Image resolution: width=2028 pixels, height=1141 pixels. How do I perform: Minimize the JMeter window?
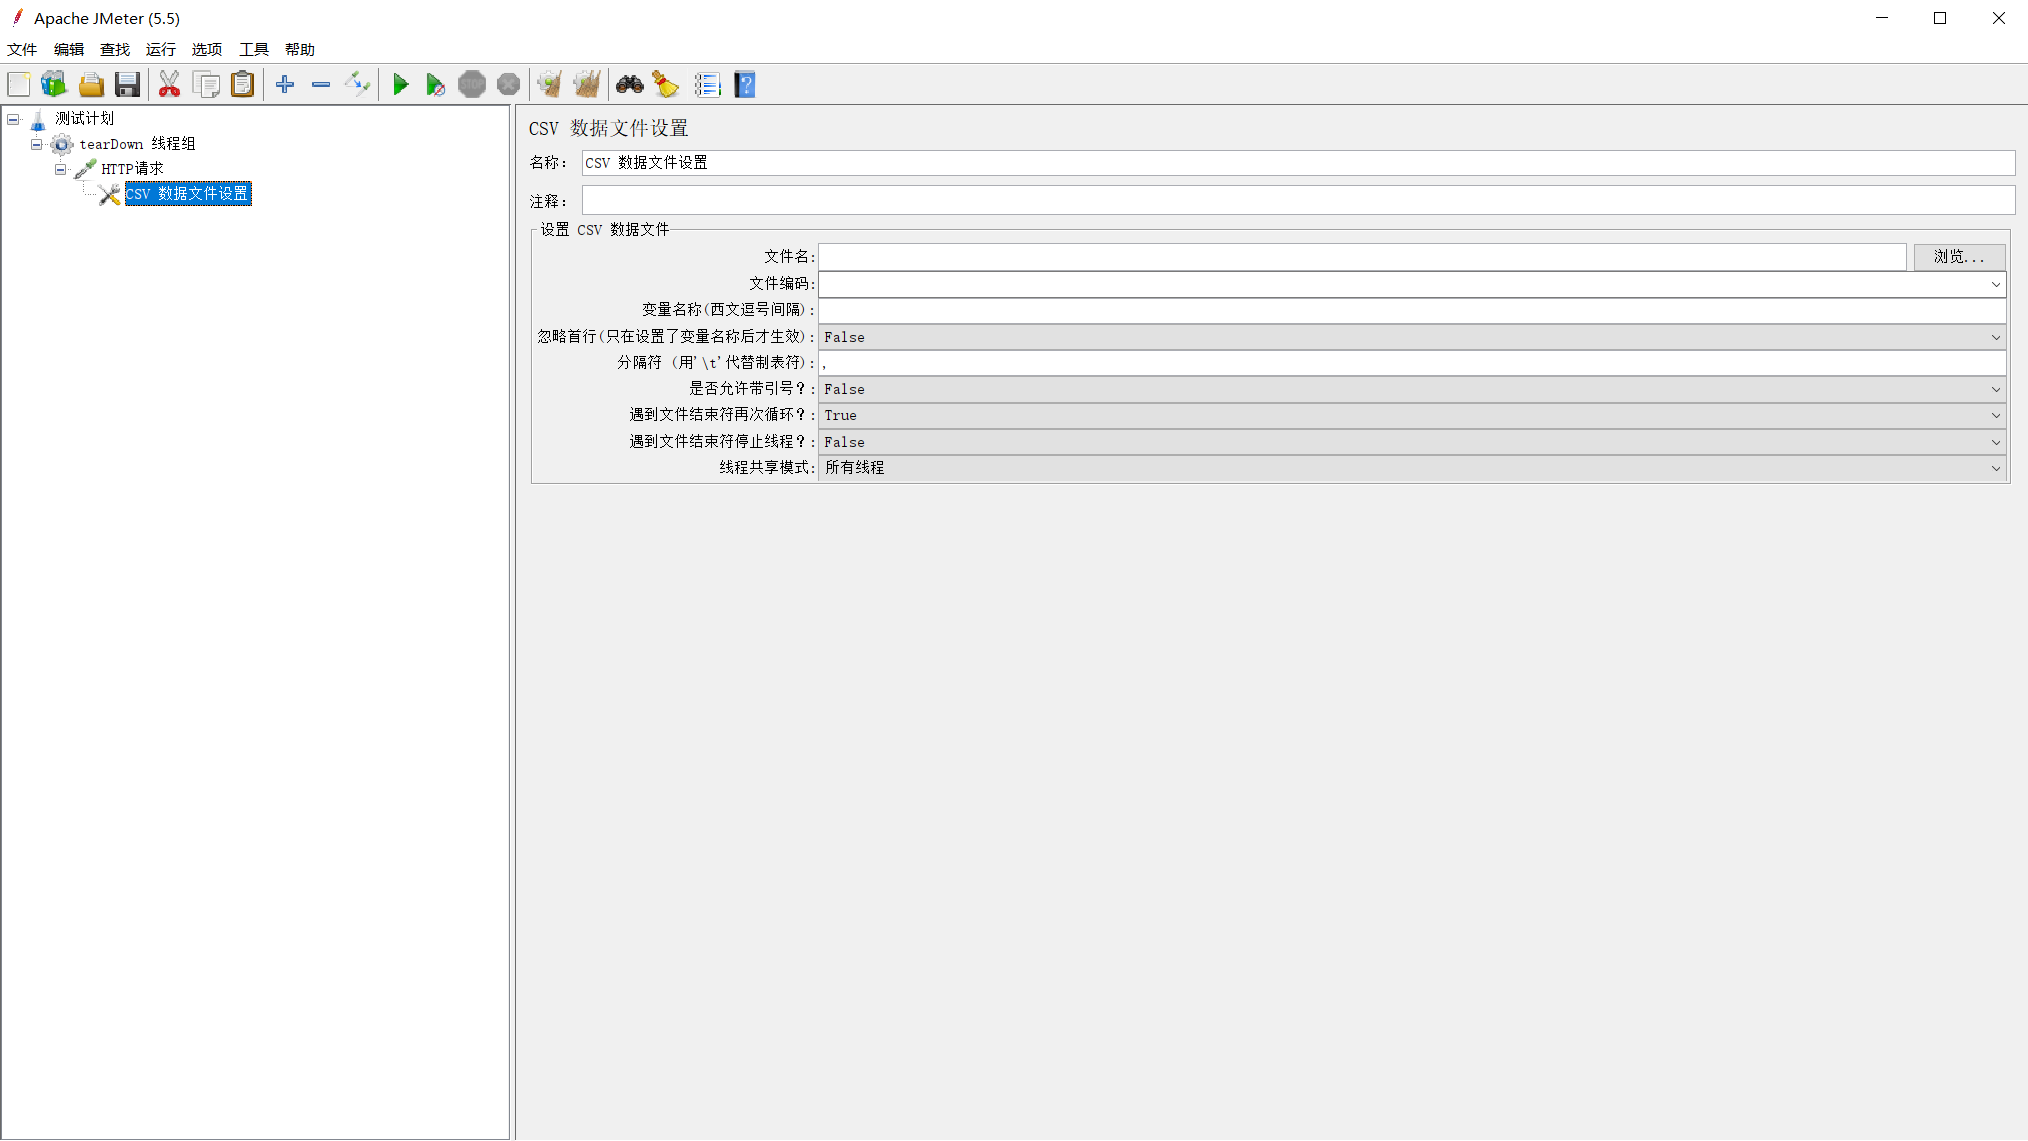(x=1882, y=18)
